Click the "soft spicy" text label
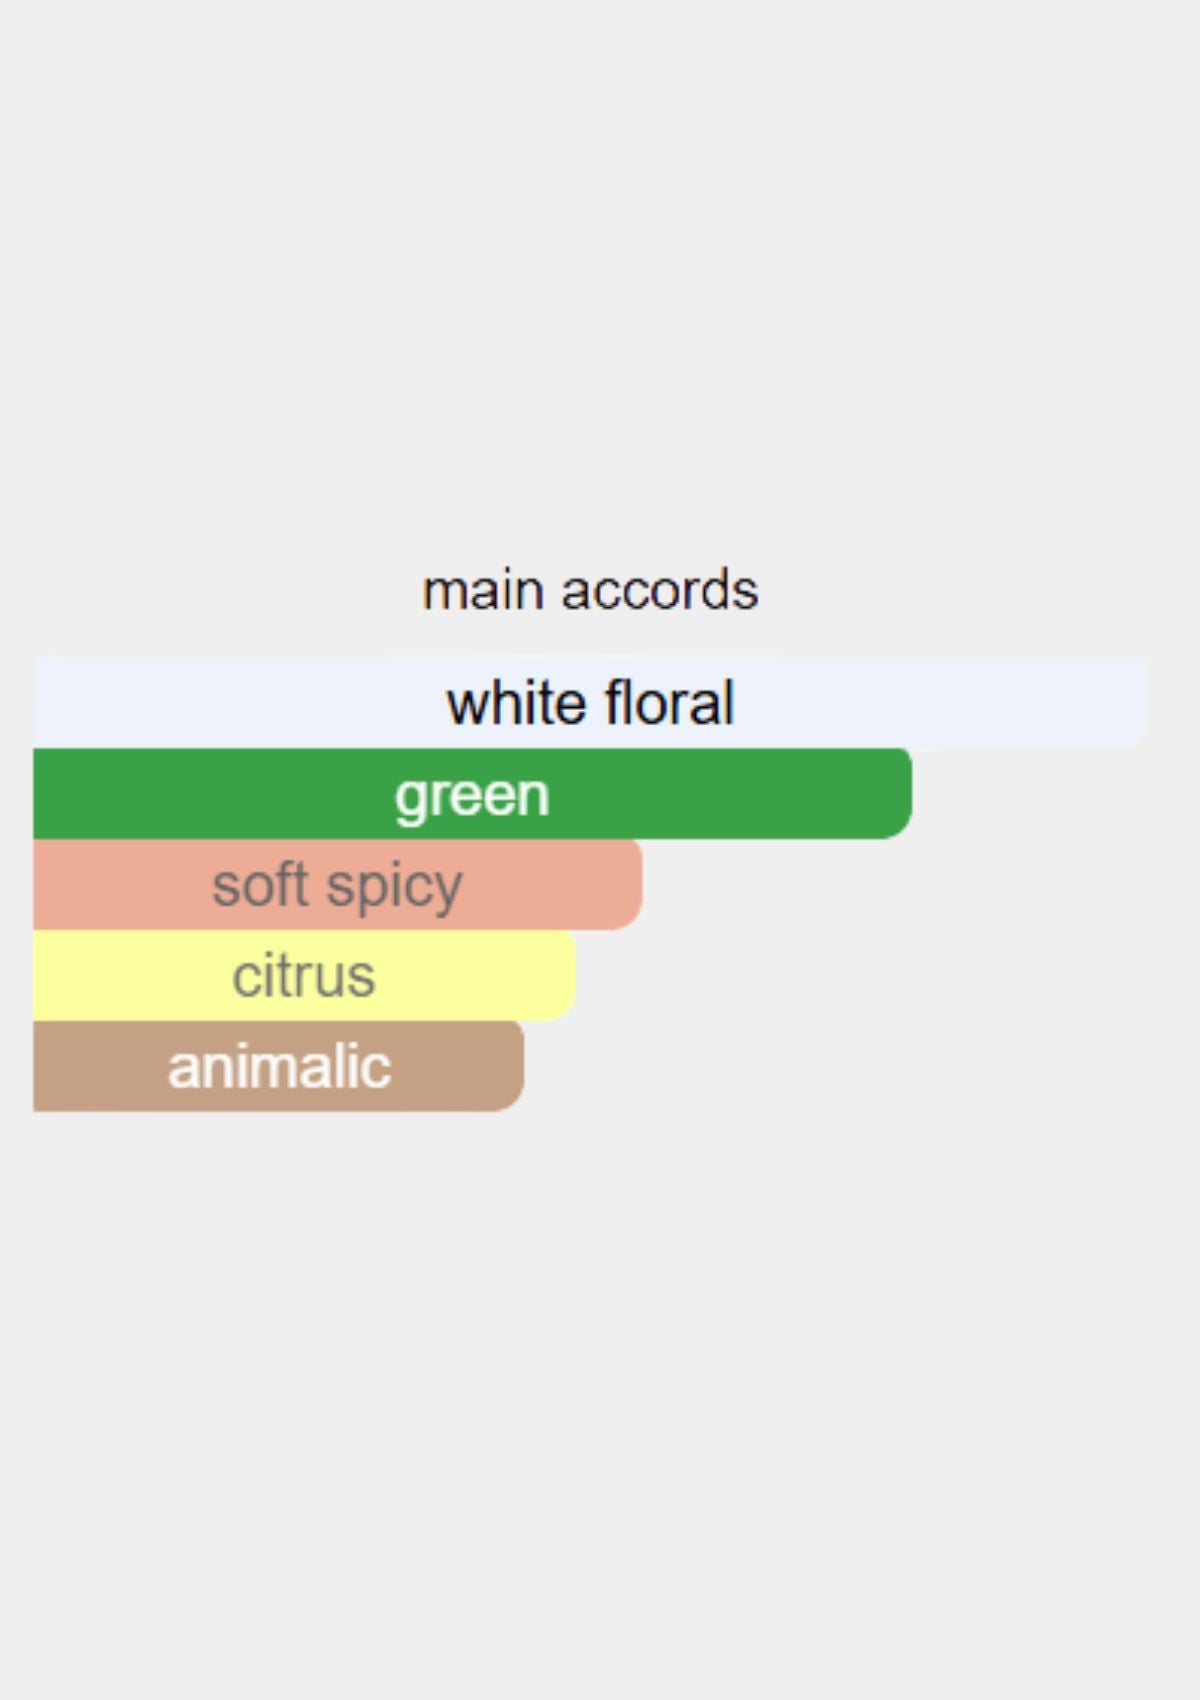This screenshot has height=1700, width=1200. click(x=337, y=886)
